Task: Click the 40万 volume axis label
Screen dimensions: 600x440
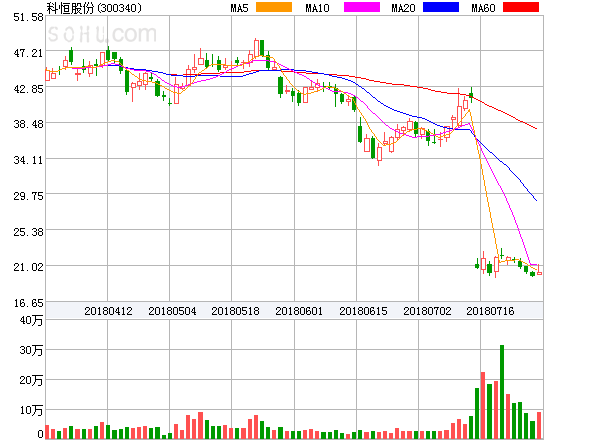Action: (31, 320)
